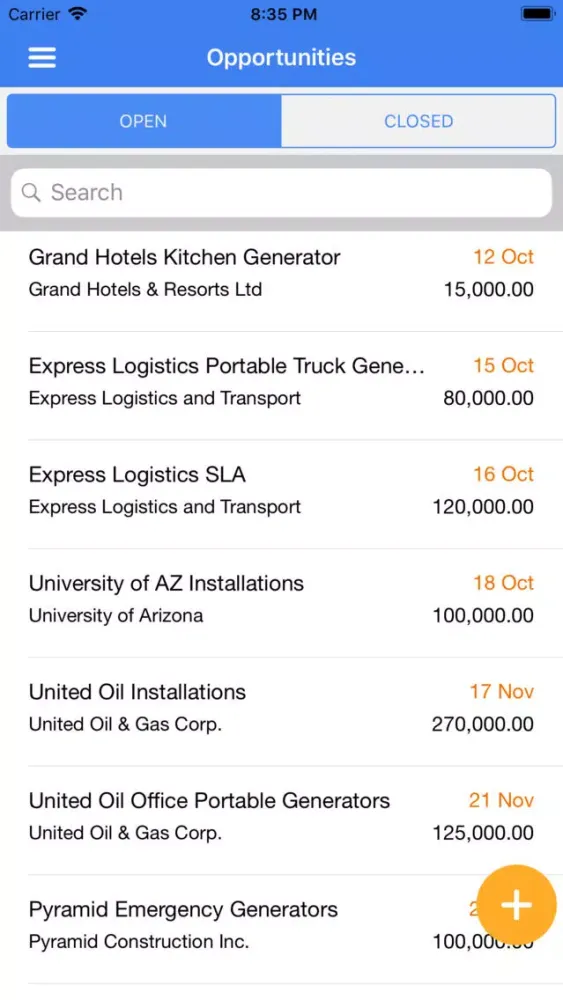The image size is (563, 1000).
Task: Tap the 17 Nov due date
Action: click(502, 692)
